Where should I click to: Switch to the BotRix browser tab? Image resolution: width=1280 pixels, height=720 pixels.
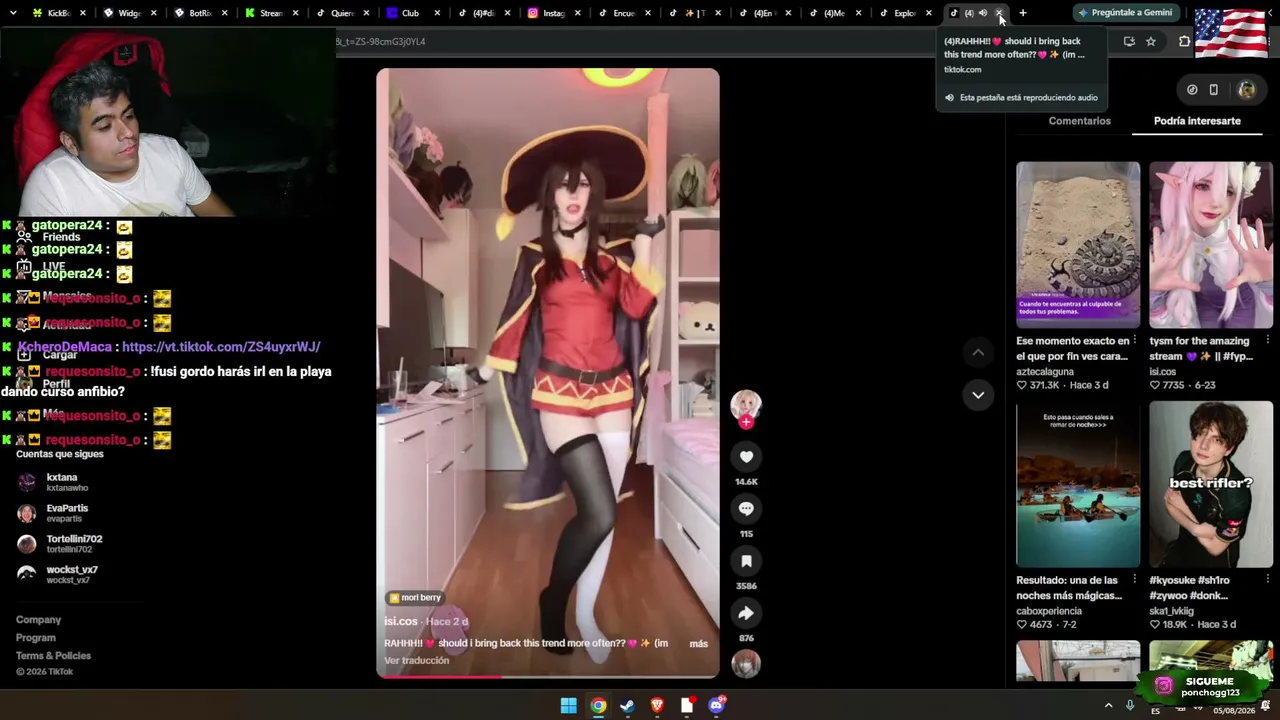pyautogui.click(x=200, y=13)
